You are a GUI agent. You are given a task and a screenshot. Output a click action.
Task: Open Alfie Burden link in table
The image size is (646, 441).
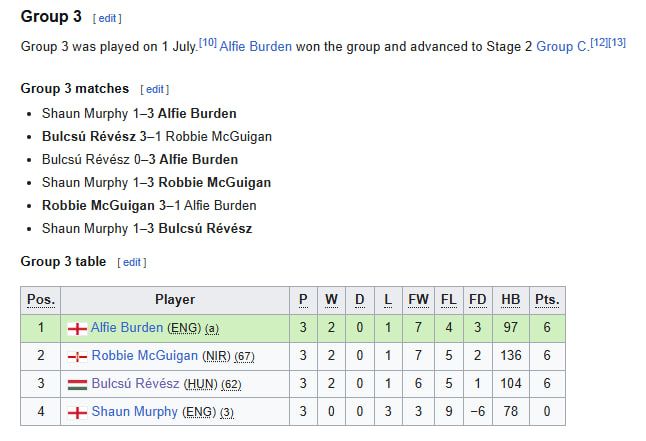[127, 328]
